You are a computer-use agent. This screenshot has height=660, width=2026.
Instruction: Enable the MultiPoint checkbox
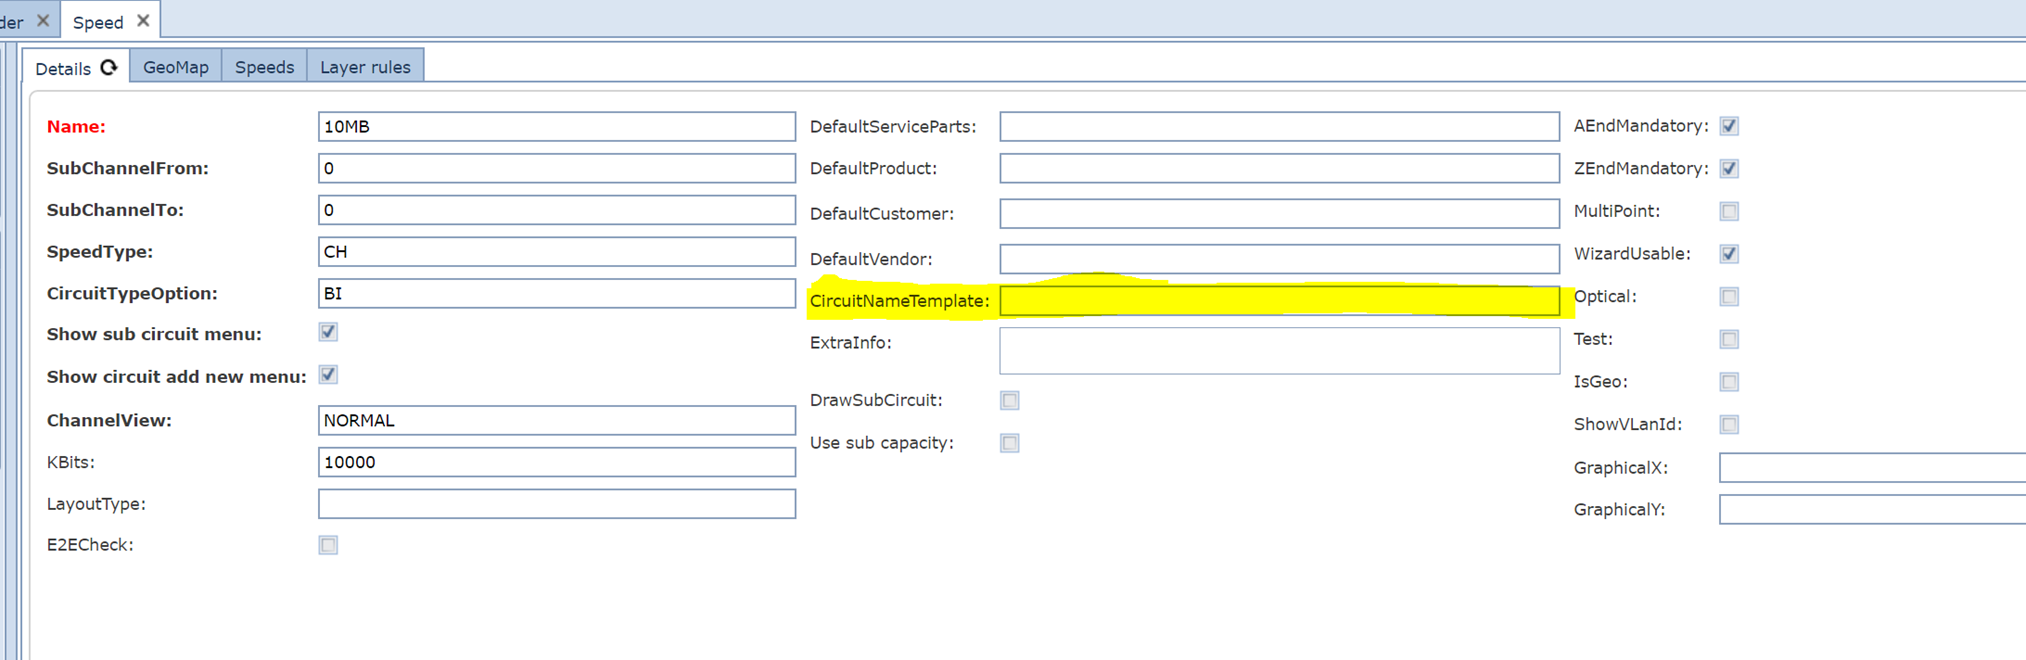[x=1729, y=211]
